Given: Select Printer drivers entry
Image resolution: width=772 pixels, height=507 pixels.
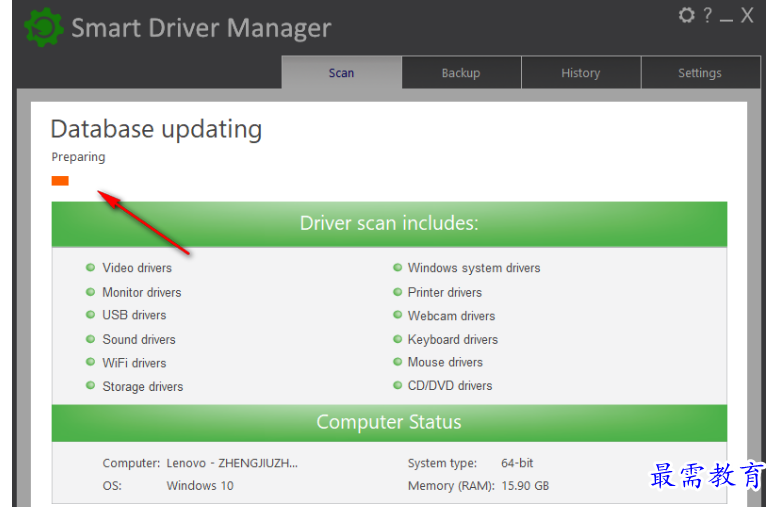Looking at the screenshot, I should click(x=445, y=292).
